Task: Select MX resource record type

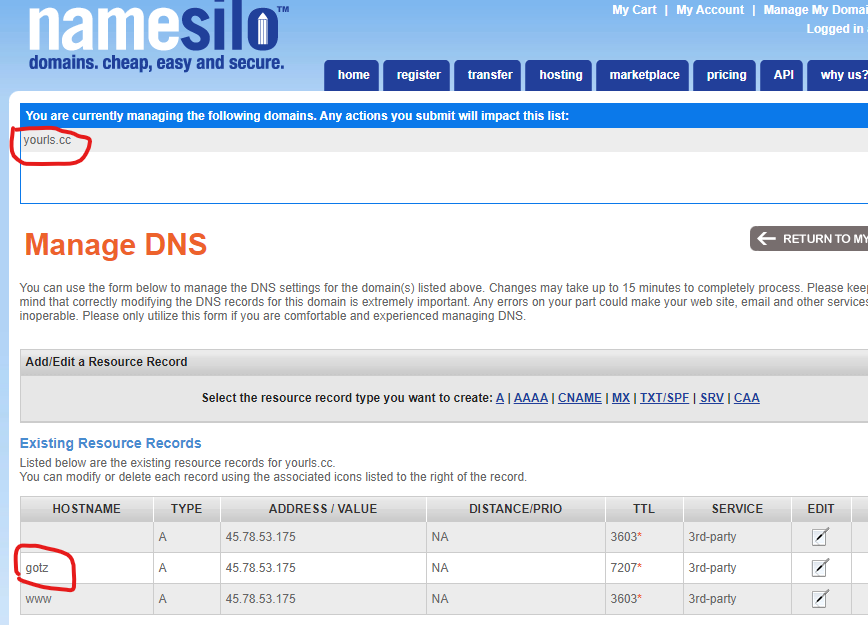Action: coord(621,398)
